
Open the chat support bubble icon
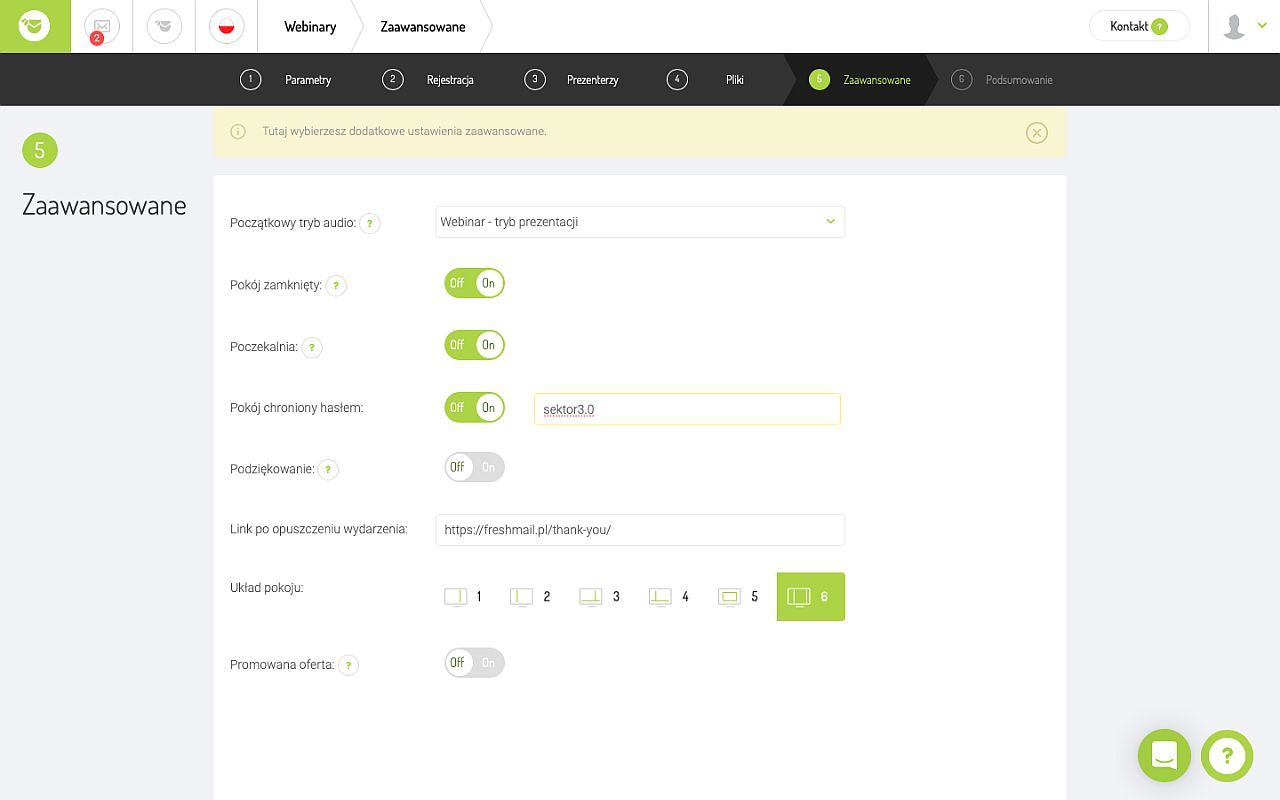coord(1164,755)
